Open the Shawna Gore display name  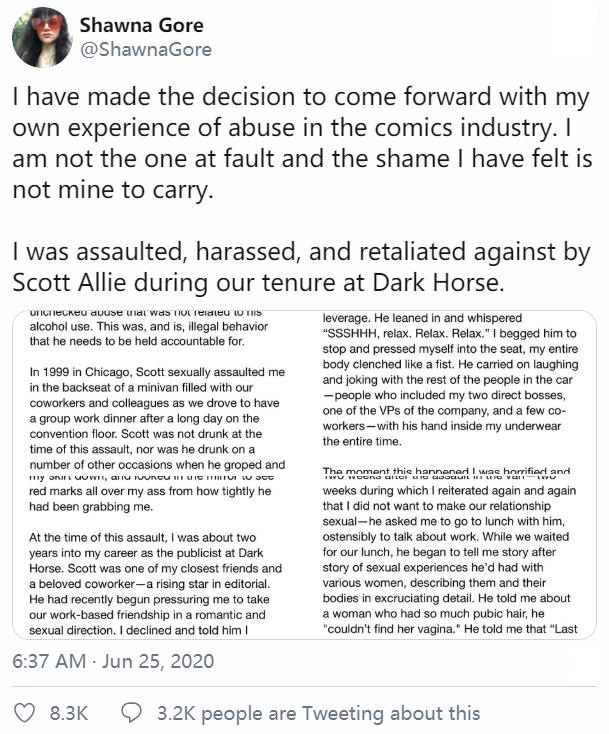click(x=141, y=25)
